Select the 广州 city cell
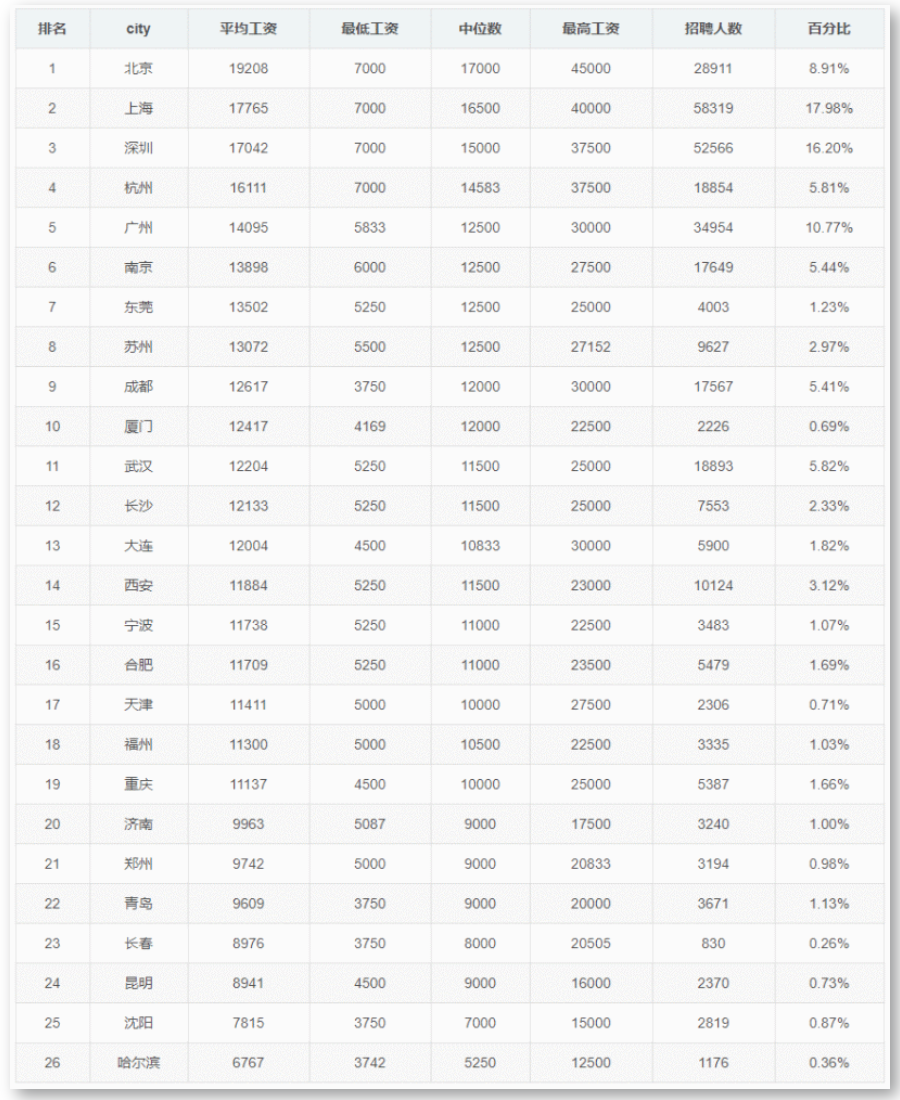Screen dimensions: 900x1100 pyautogui.click(x=138, y=228)
